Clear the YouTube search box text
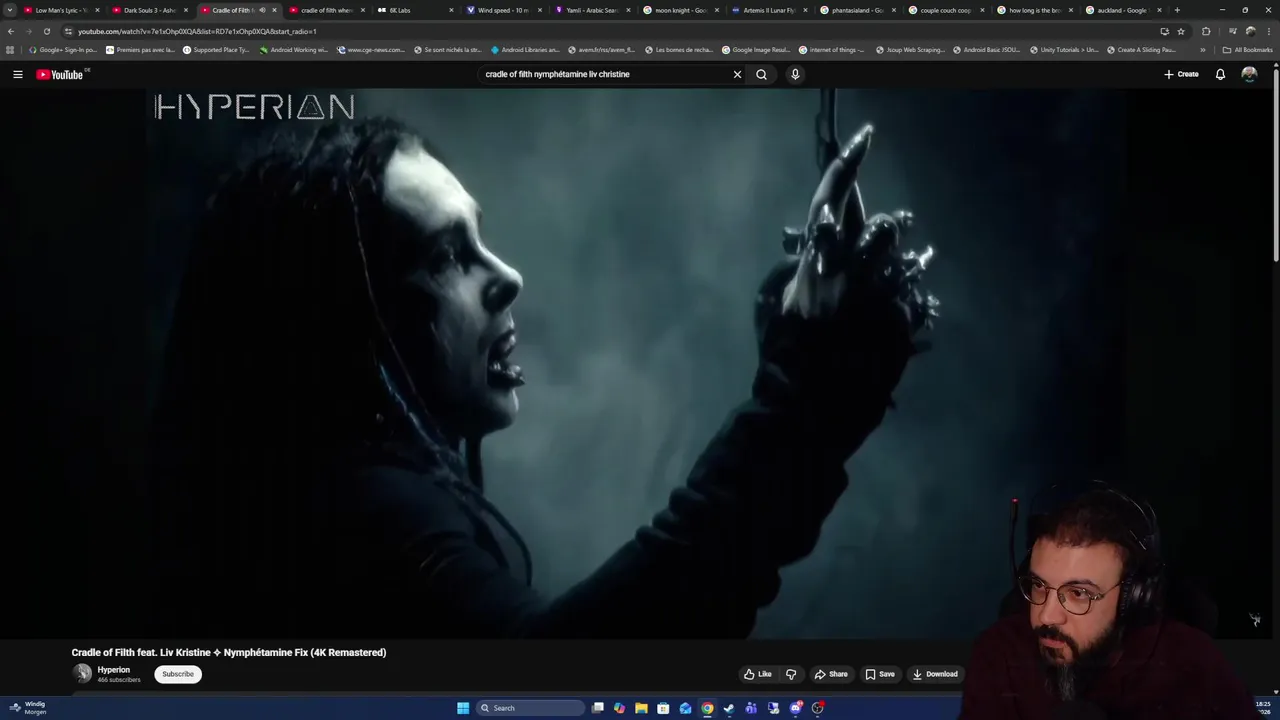Viewport: 1280px width, 720px height. click(737, 74)
